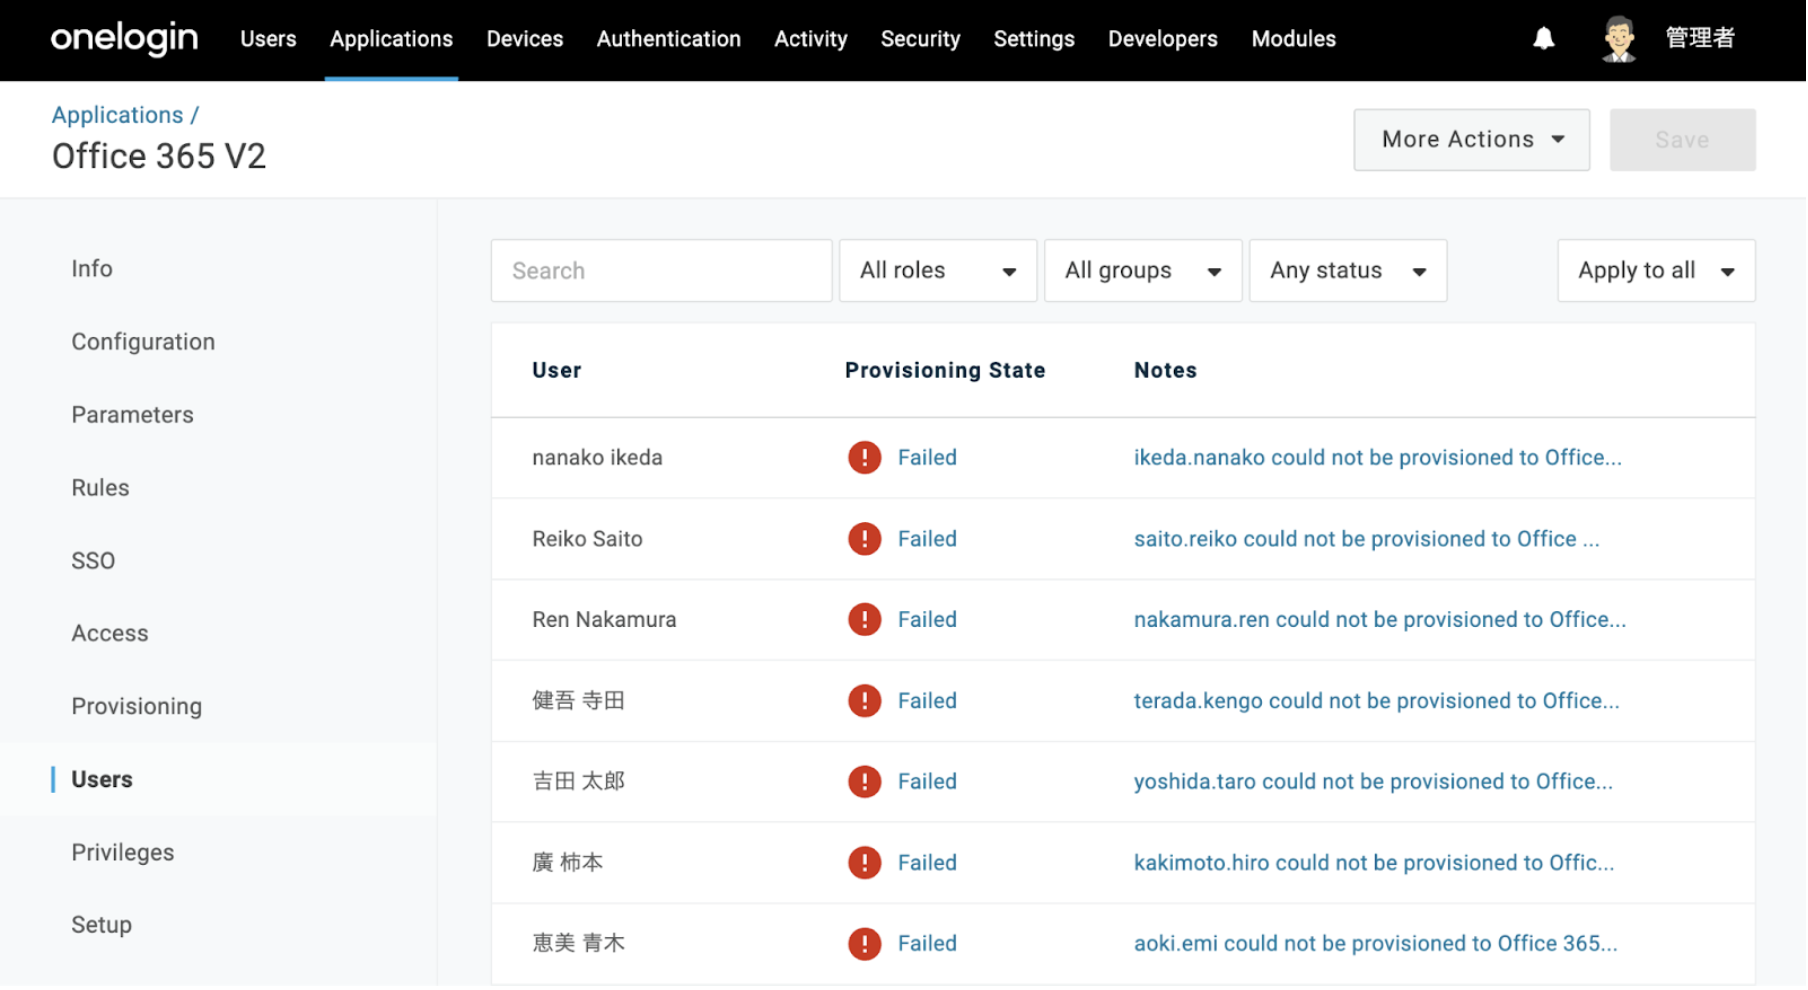
Task: Open the terada.kengo provisioning note
Action: 1378,701
